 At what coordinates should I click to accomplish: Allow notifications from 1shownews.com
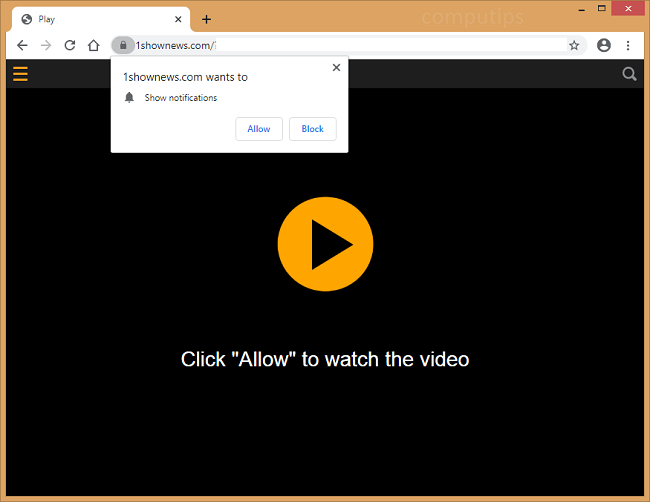click(x=259, y=129)
